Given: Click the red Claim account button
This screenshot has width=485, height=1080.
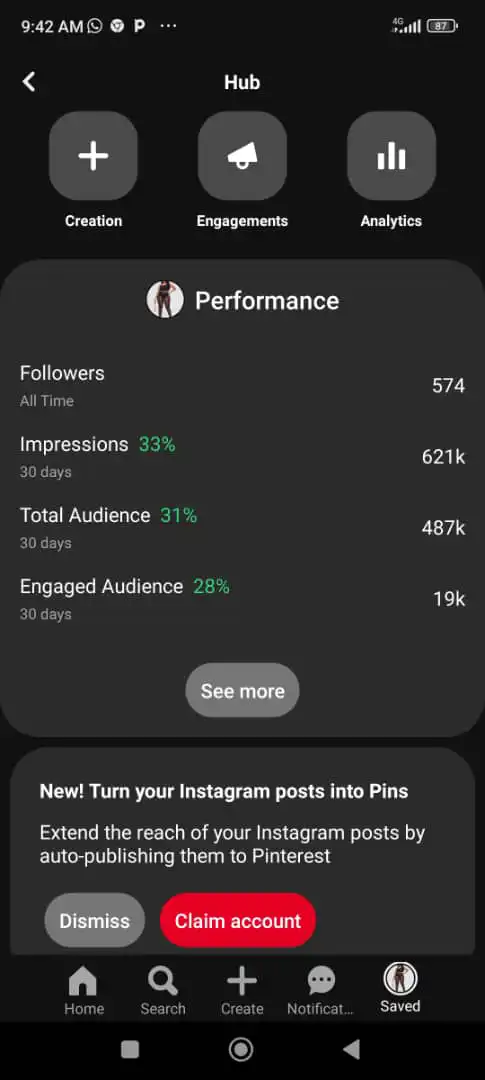Looking at the screenshot, I should [x=238, y=920].
